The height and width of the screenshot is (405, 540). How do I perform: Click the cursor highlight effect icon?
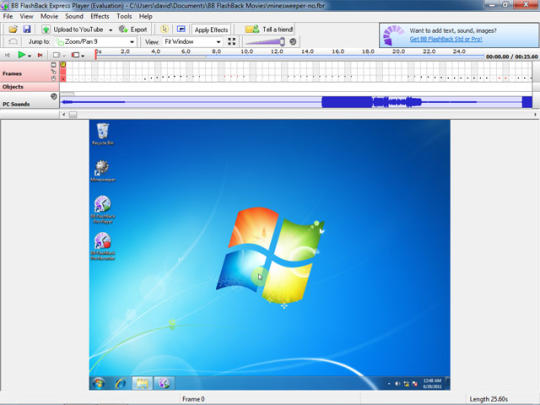tap(165, 29)
